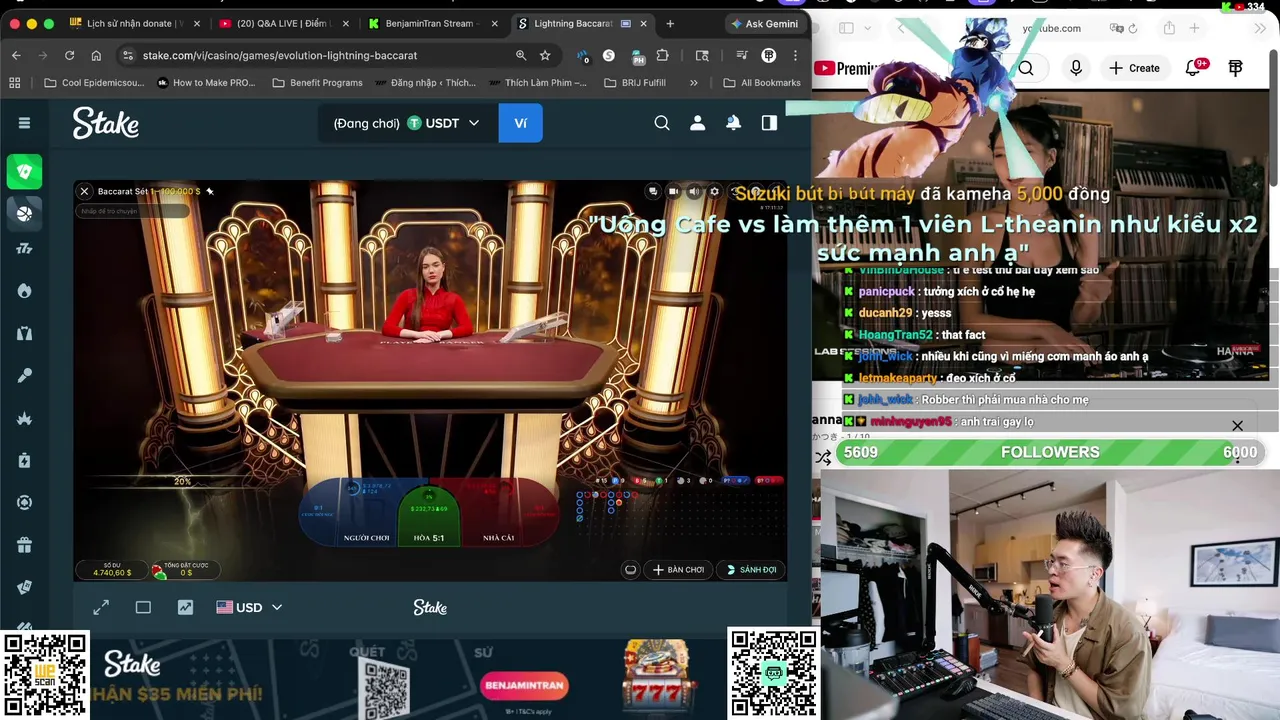Click the blue Ví wallet button
The image size is (1280, 720).
(520, 123)
